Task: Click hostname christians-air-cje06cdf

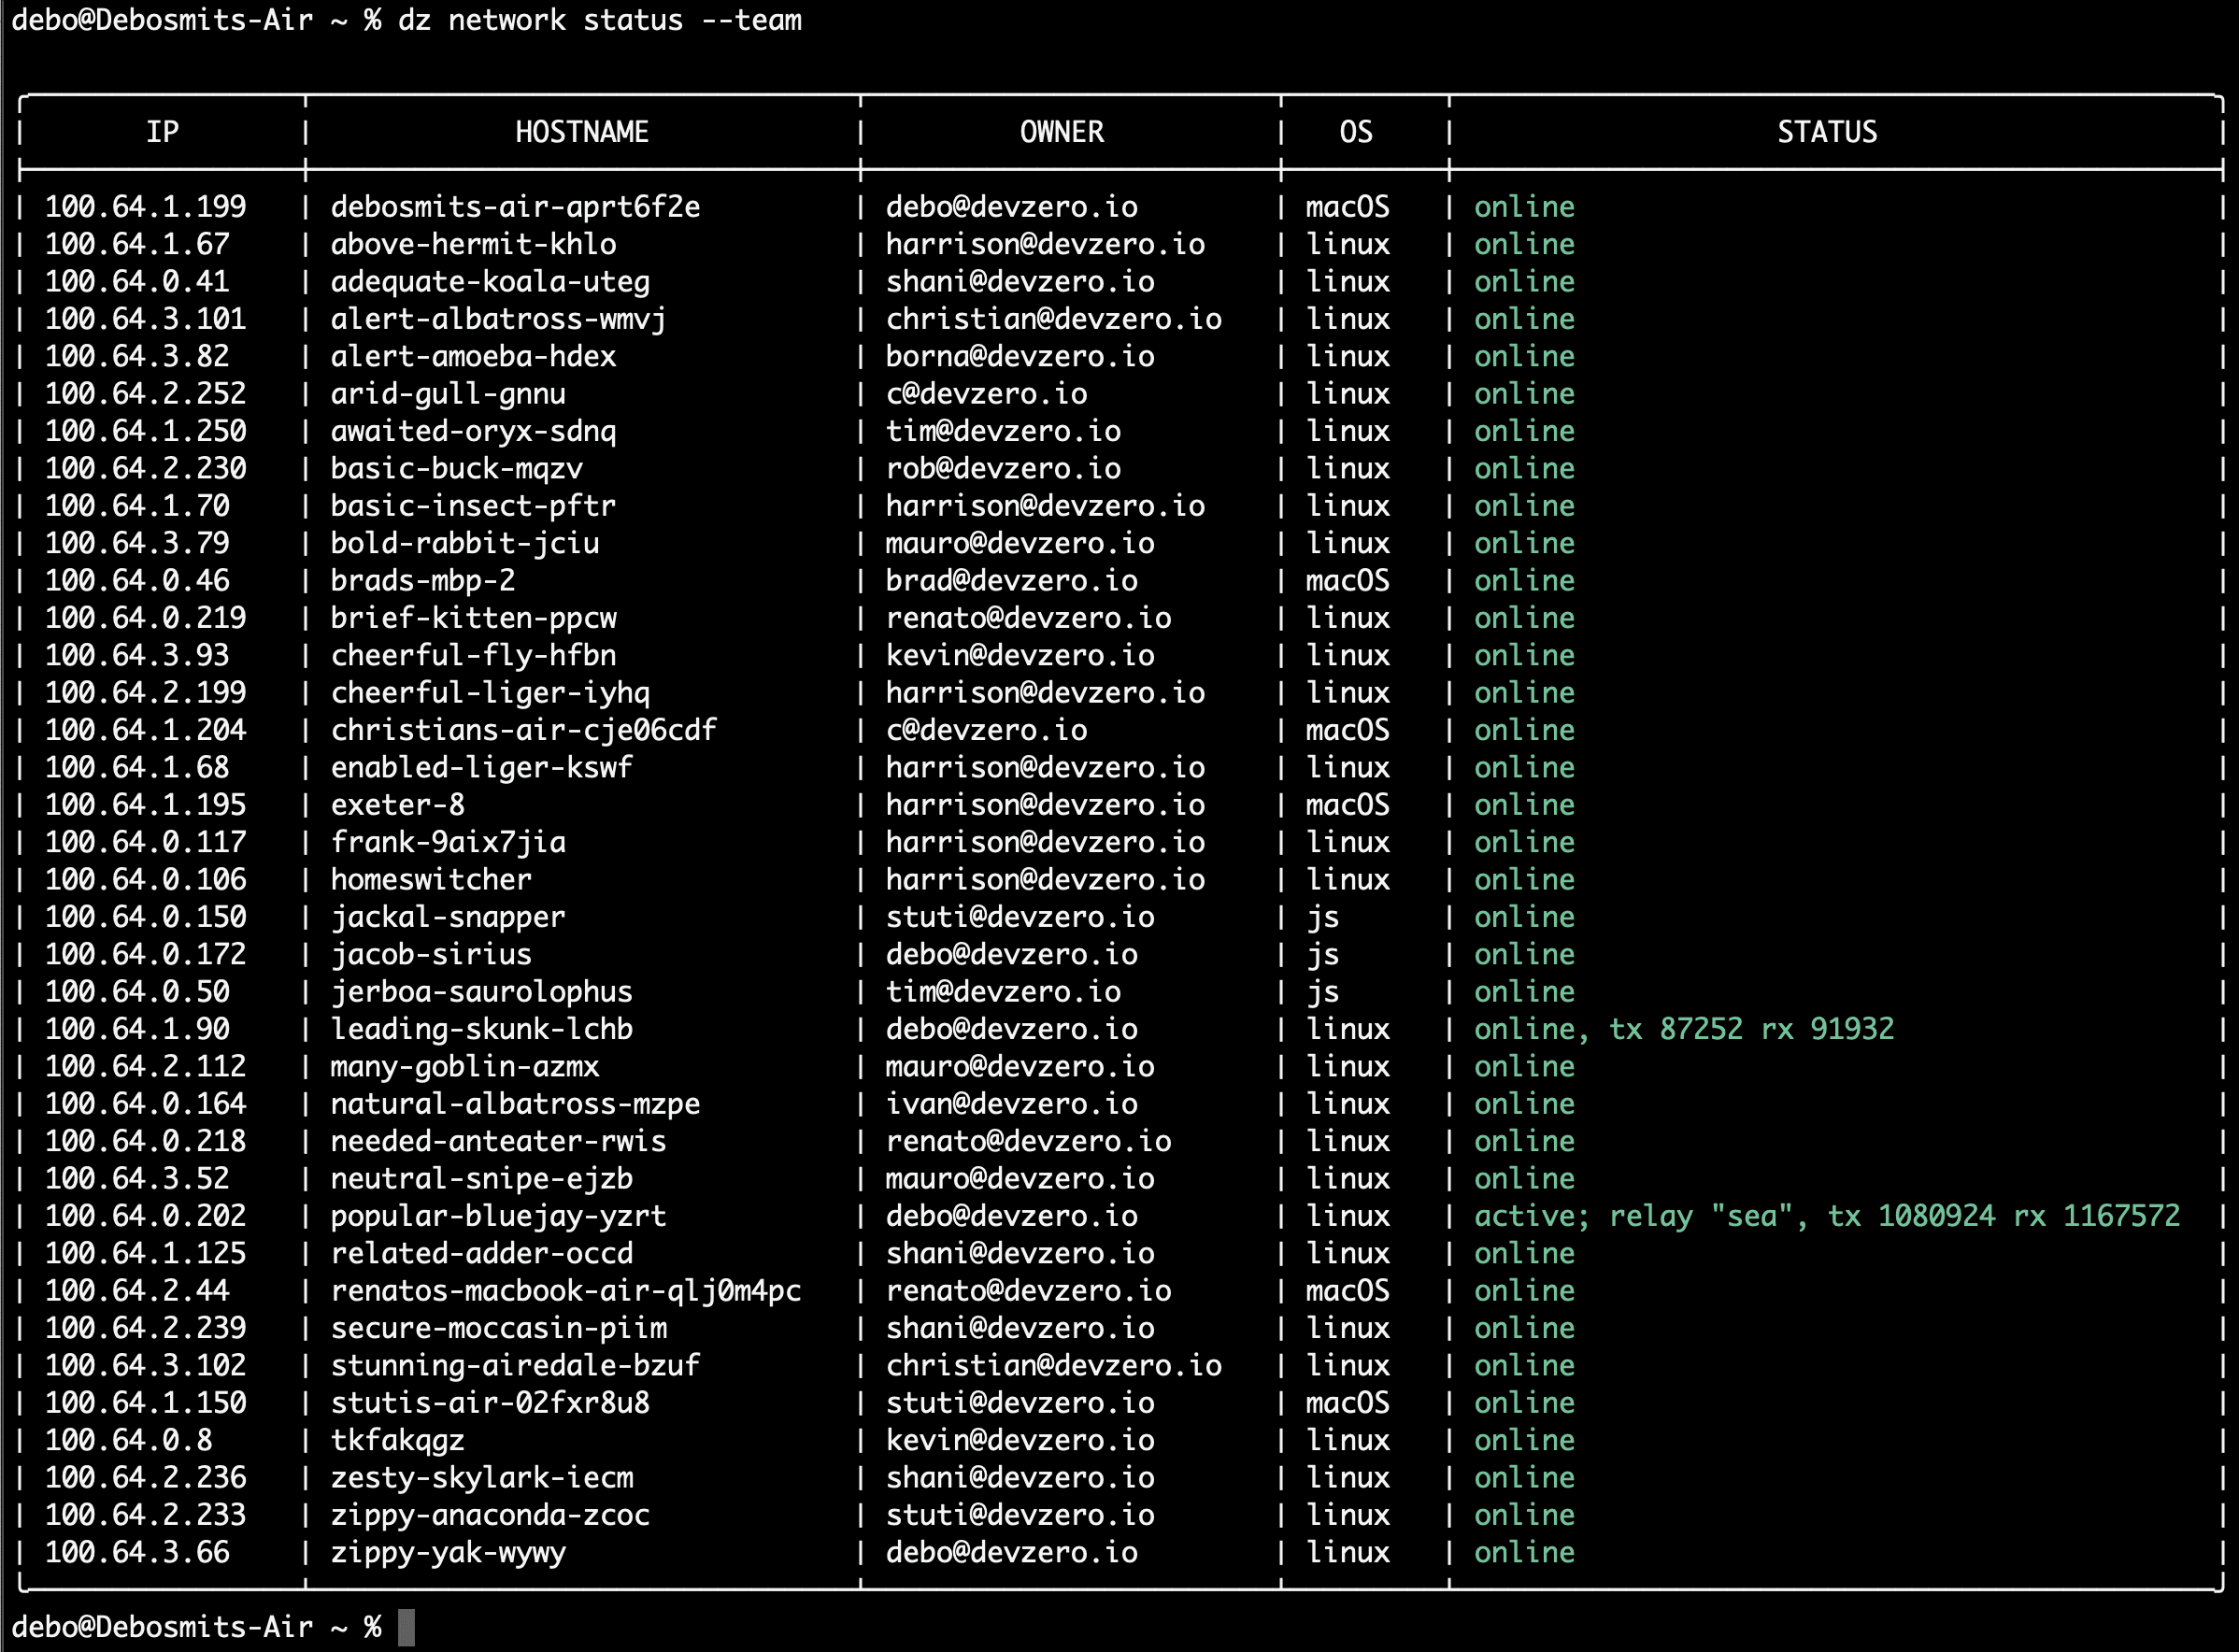Action: point(523,730)
